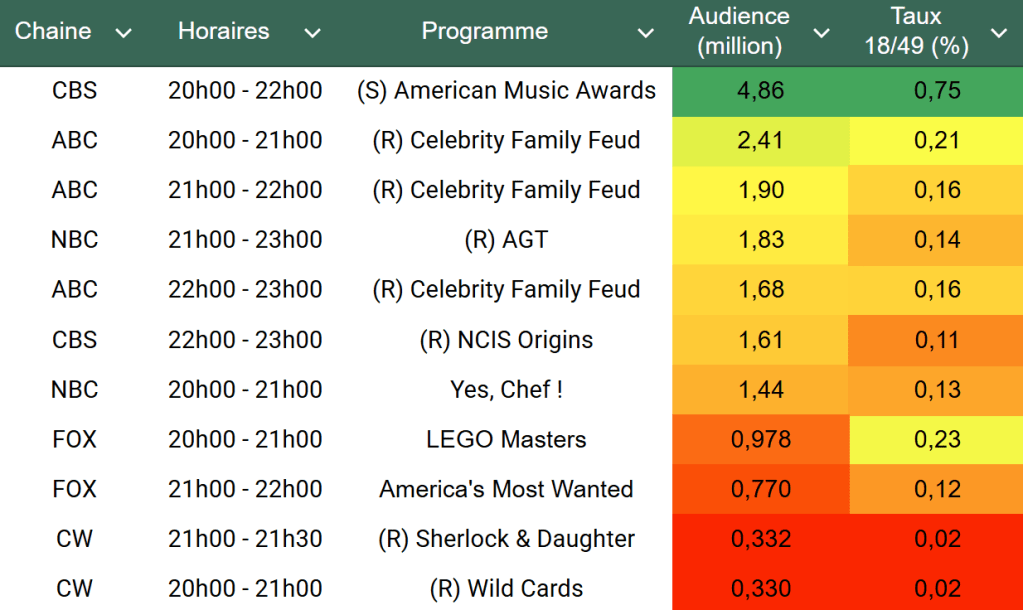Select the LEGO Masters programme cell

(x=506, y=439)
